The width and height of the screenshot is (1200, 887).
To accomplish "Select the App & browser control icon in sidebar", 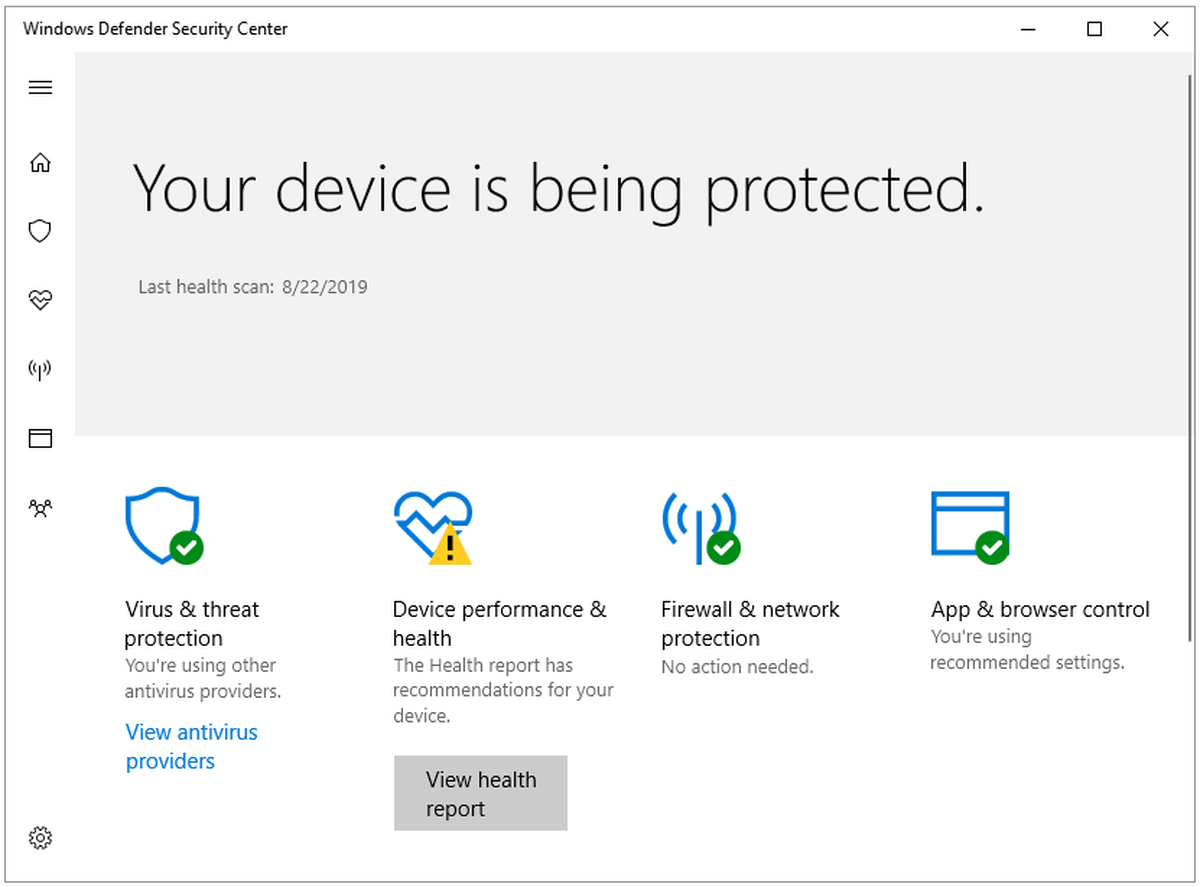I will 40,438.
